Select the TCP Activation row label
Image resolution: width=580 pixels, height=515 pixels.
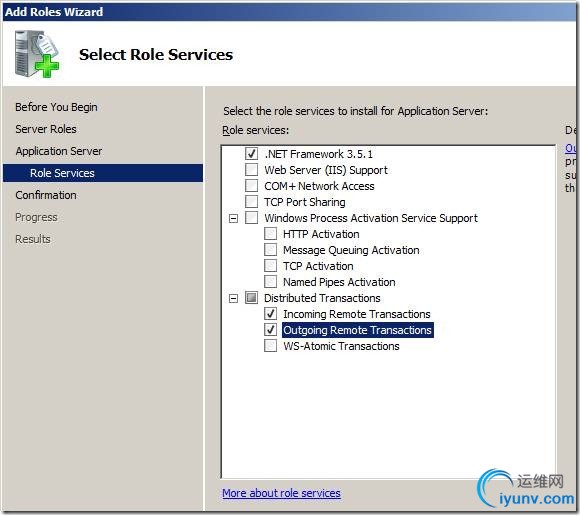click(318, 266)
